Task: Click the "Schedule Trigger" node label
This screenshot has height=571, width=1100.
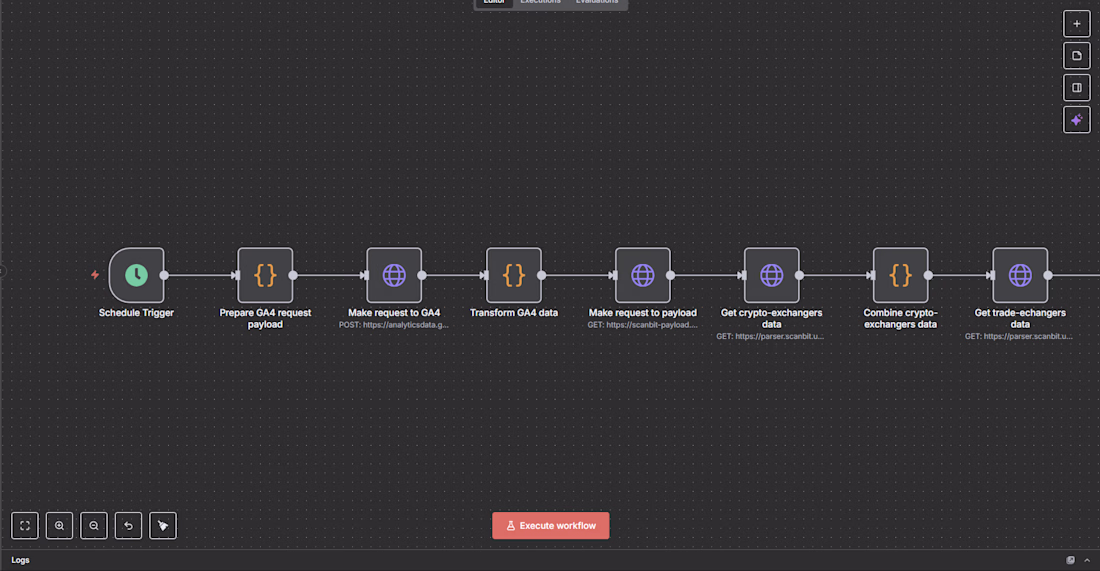Action: (136, 313)
